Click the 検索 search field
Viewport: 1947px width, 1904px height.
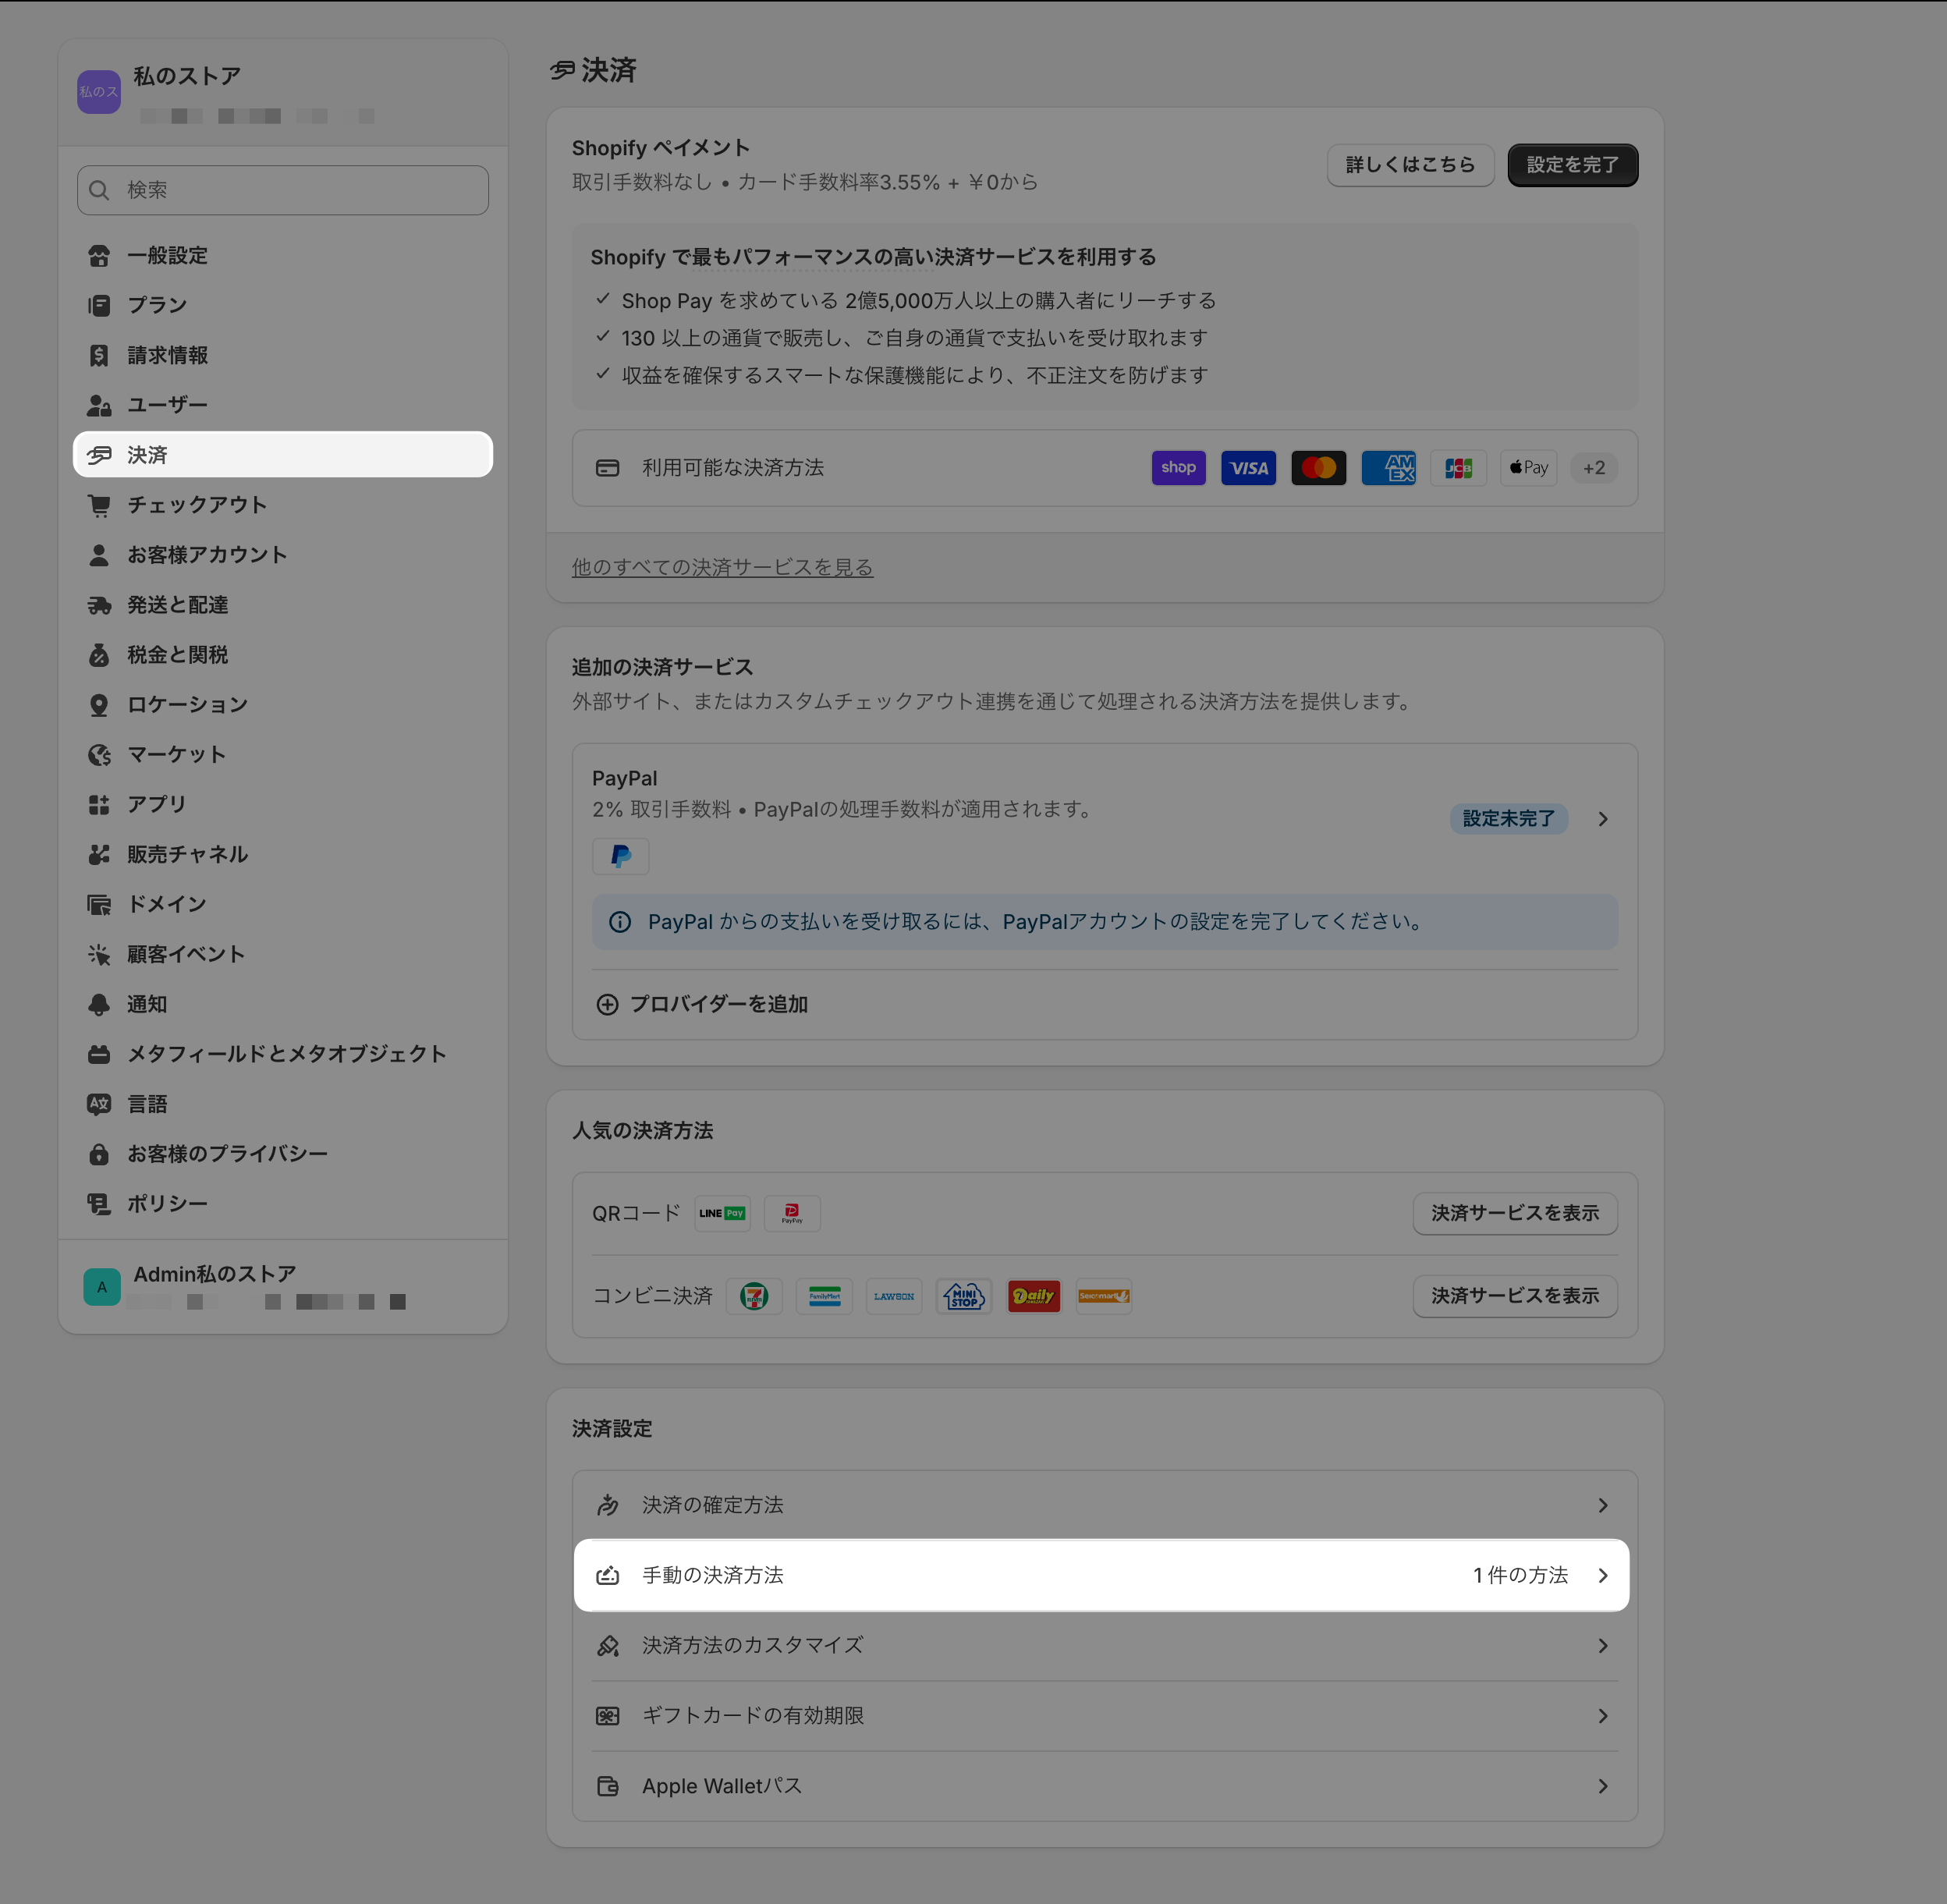click(x=283, y=190)
